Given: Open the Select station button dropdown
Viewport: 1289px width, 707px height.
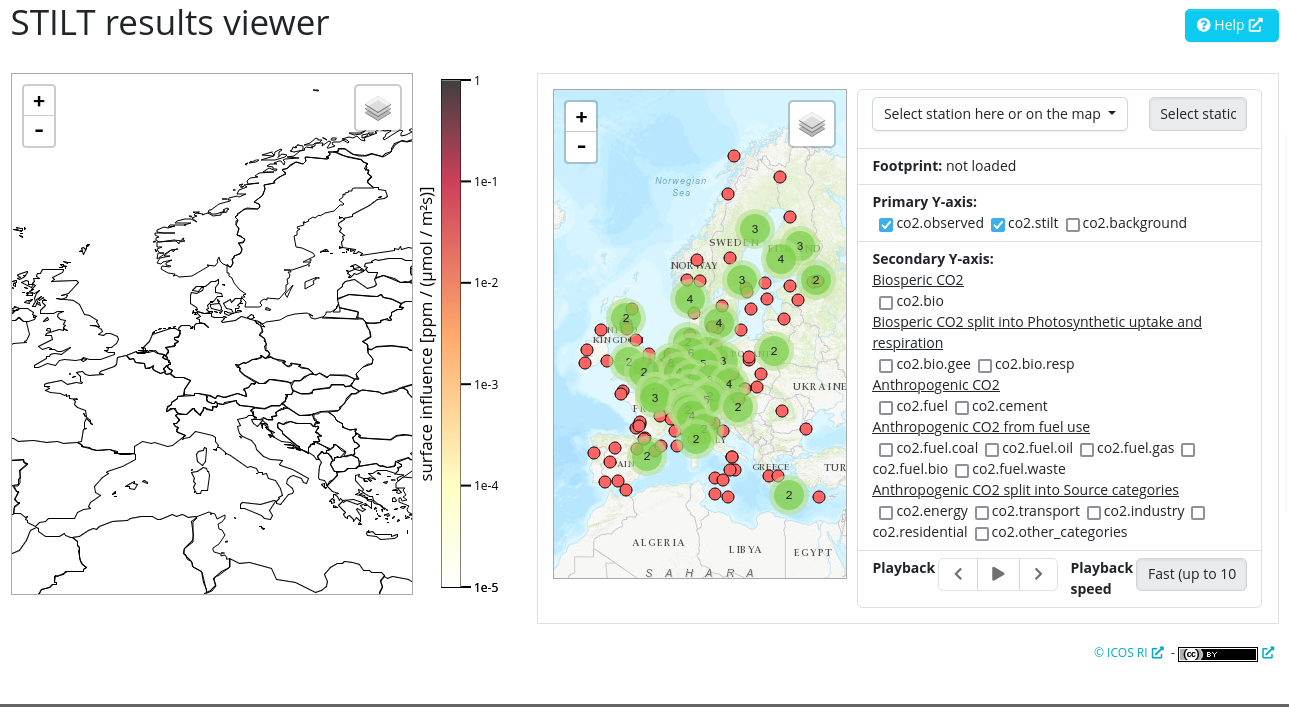Looking at the screenshot, I should (x=1197, y=114).
